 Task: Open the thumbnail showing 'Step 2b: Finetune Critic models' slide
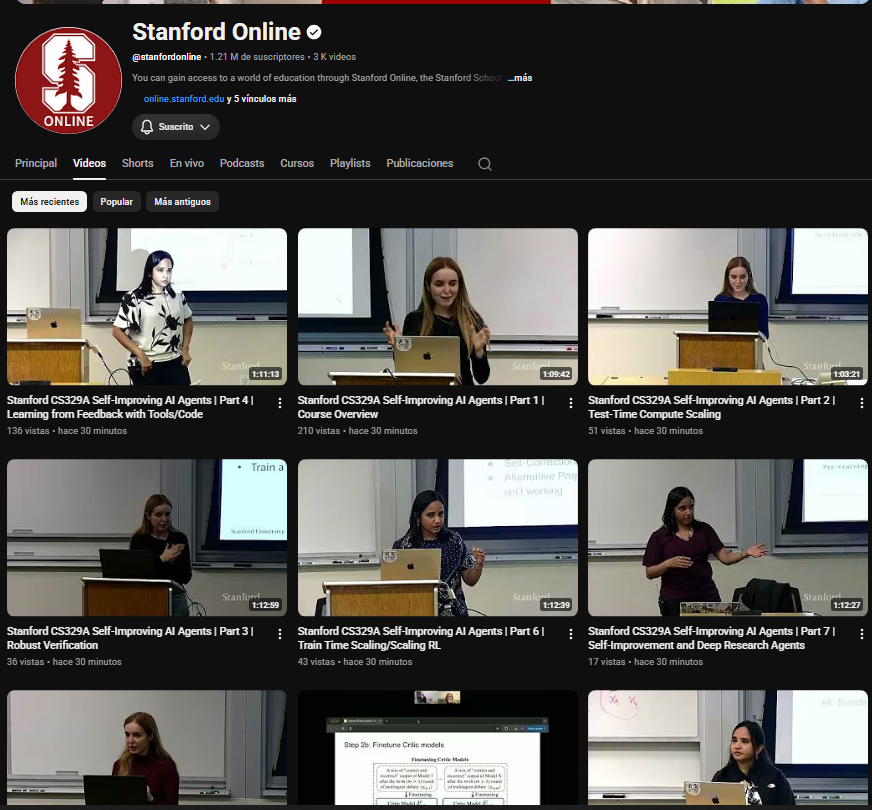[x=438, y=748]
